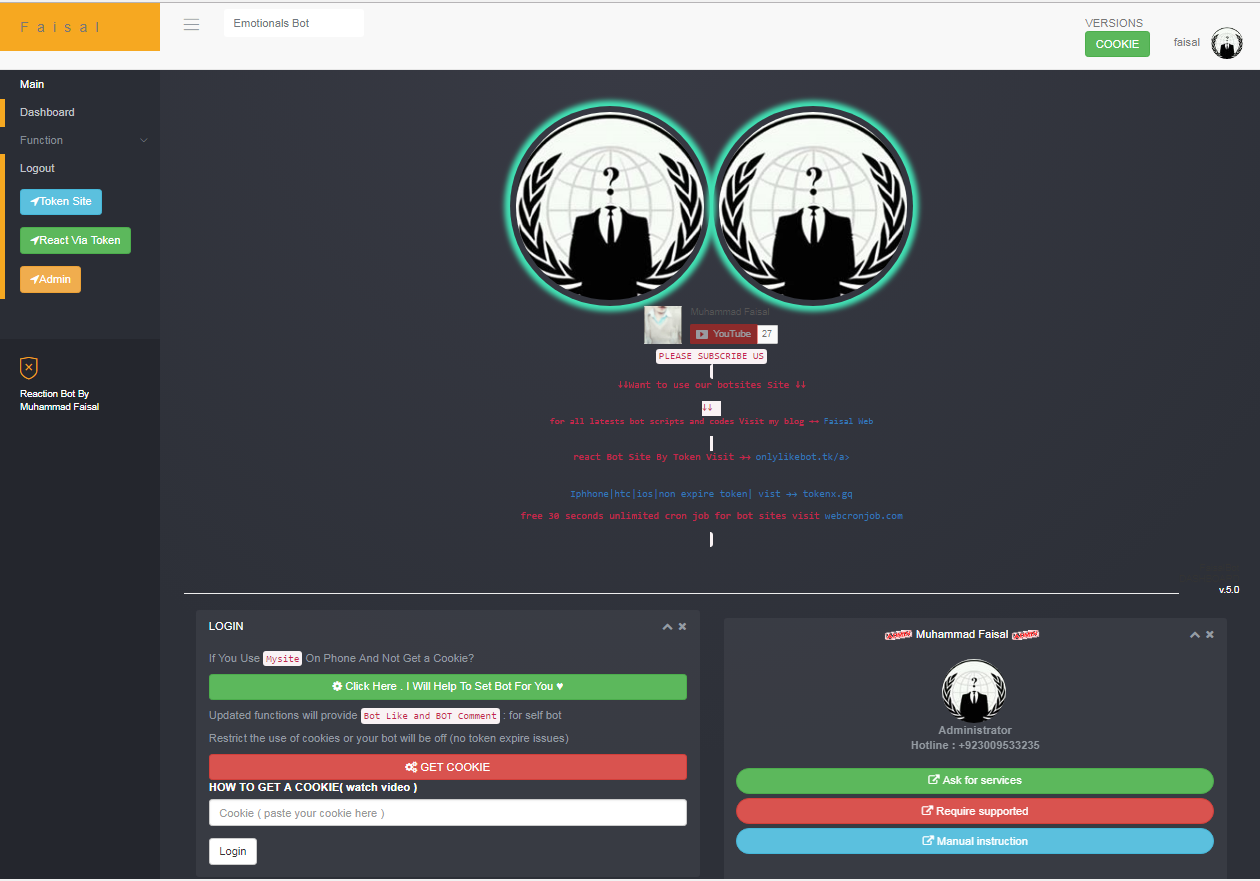Click Administrator avatar in right panel
1260x881 pixels.
click(x=974, y=691)
